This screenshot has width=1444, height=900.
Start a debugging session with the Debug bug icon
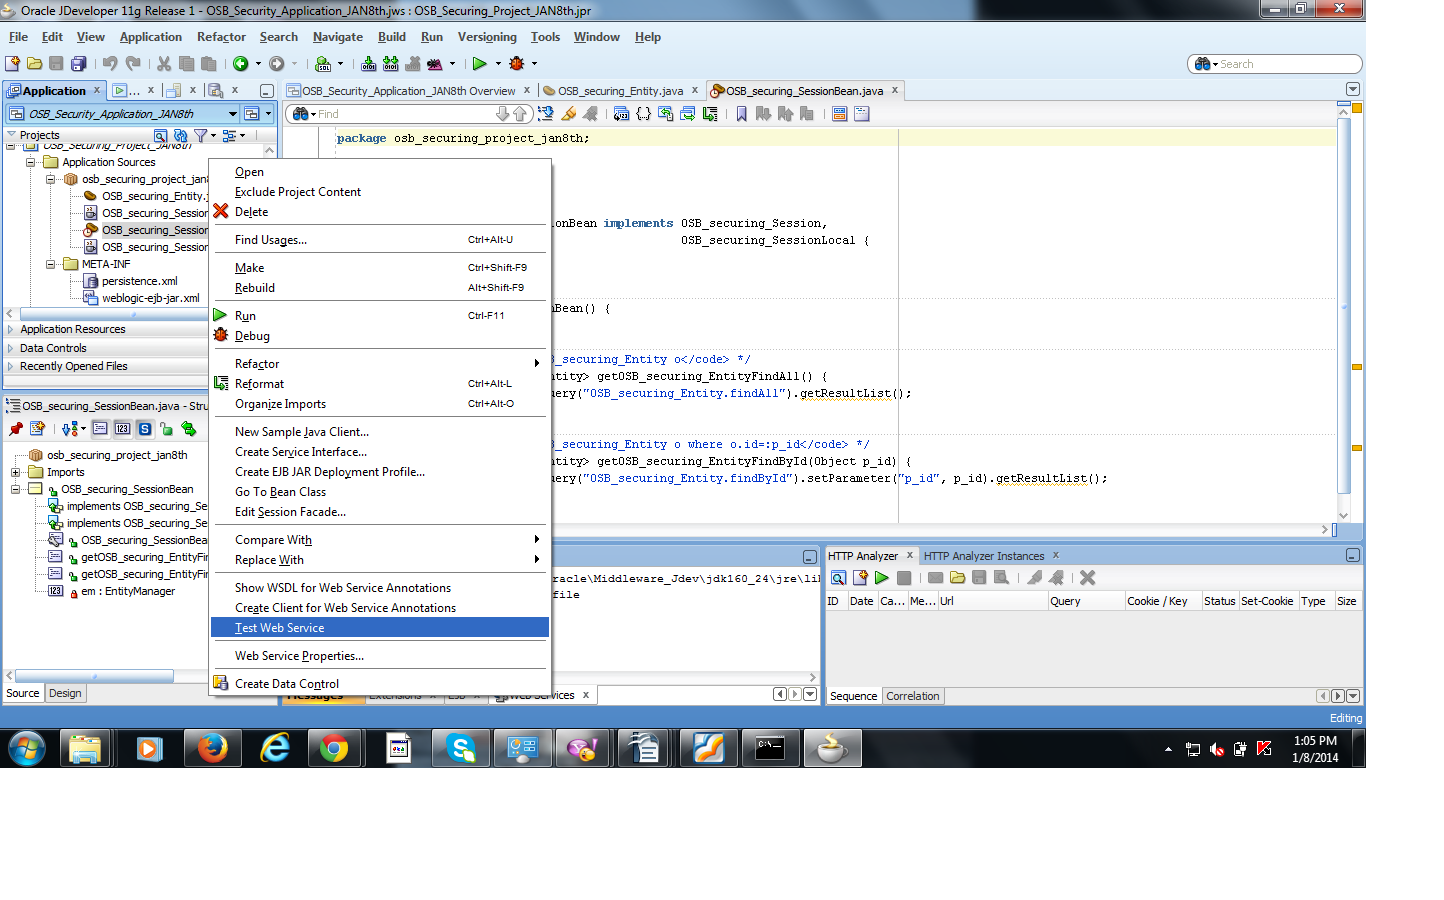[519, 63]
